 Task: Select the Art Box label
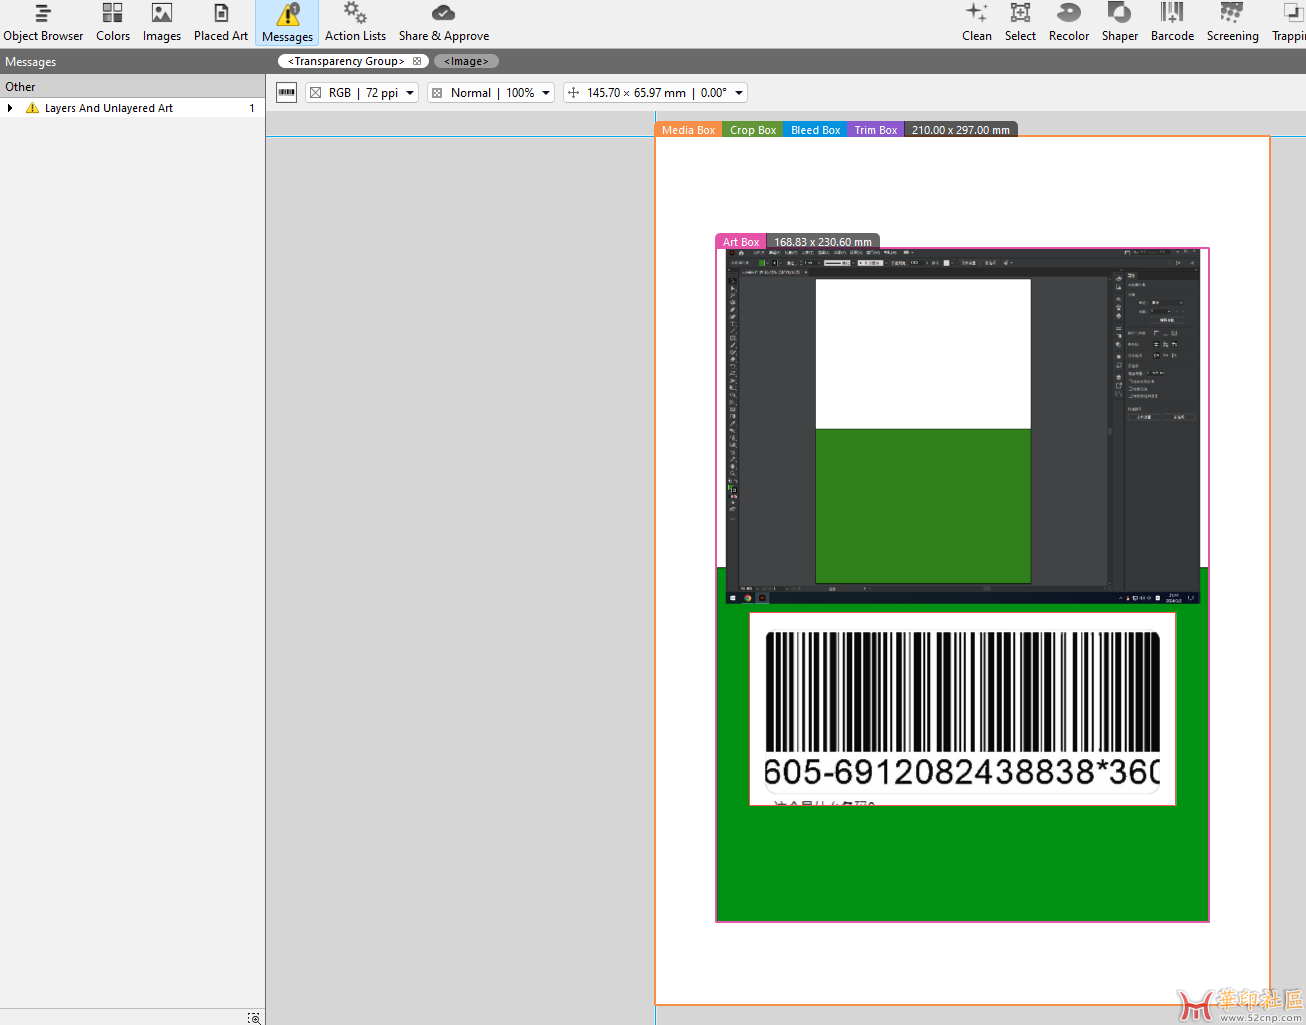[x=741, y=242]
